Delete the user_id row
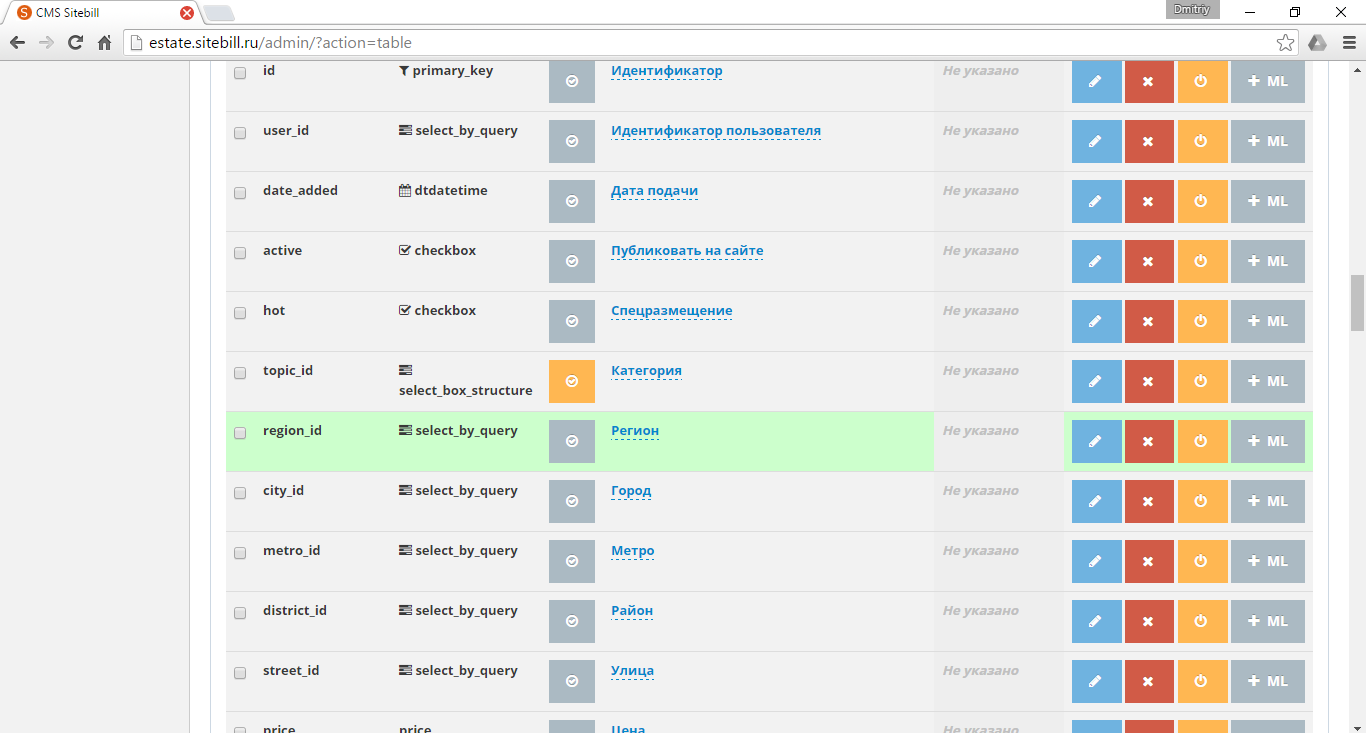 click(x=1149, y=142)
